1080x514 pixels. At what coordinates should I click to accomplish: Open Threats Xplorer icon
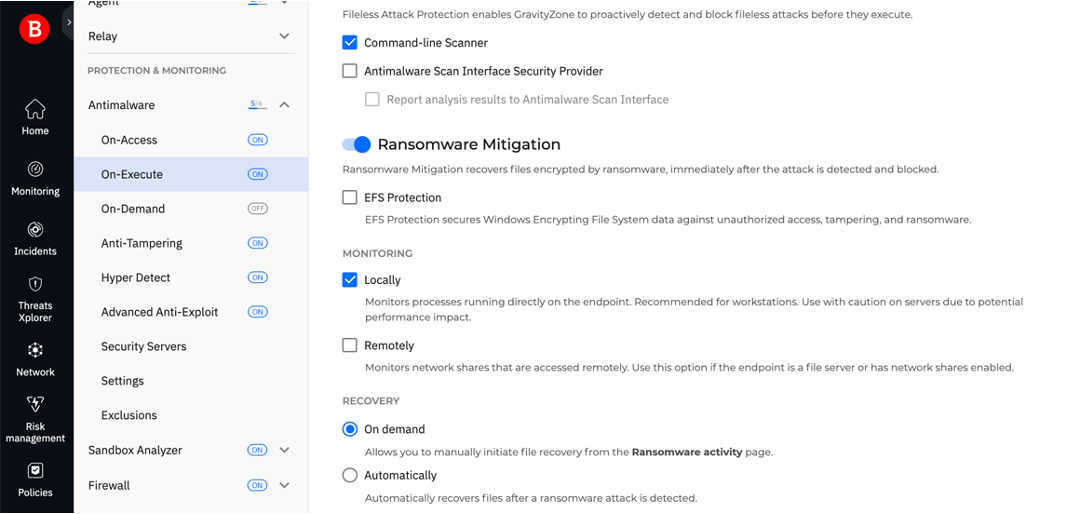click(x=35, y=285)
